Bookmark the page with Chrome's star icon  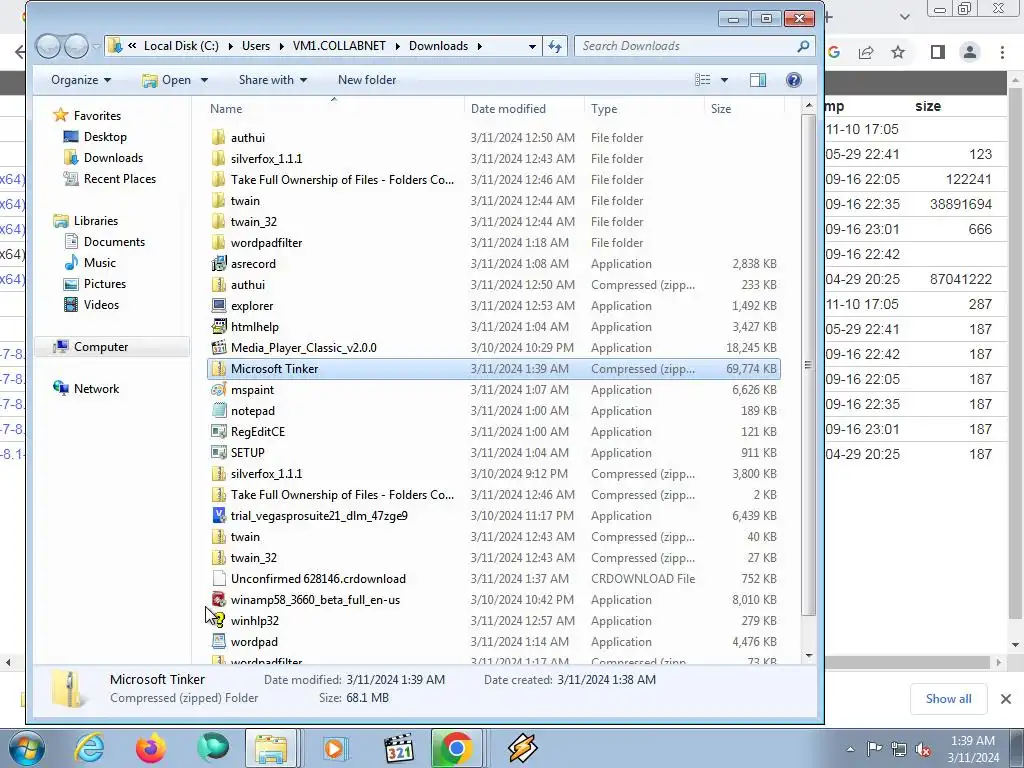(898, 52)
